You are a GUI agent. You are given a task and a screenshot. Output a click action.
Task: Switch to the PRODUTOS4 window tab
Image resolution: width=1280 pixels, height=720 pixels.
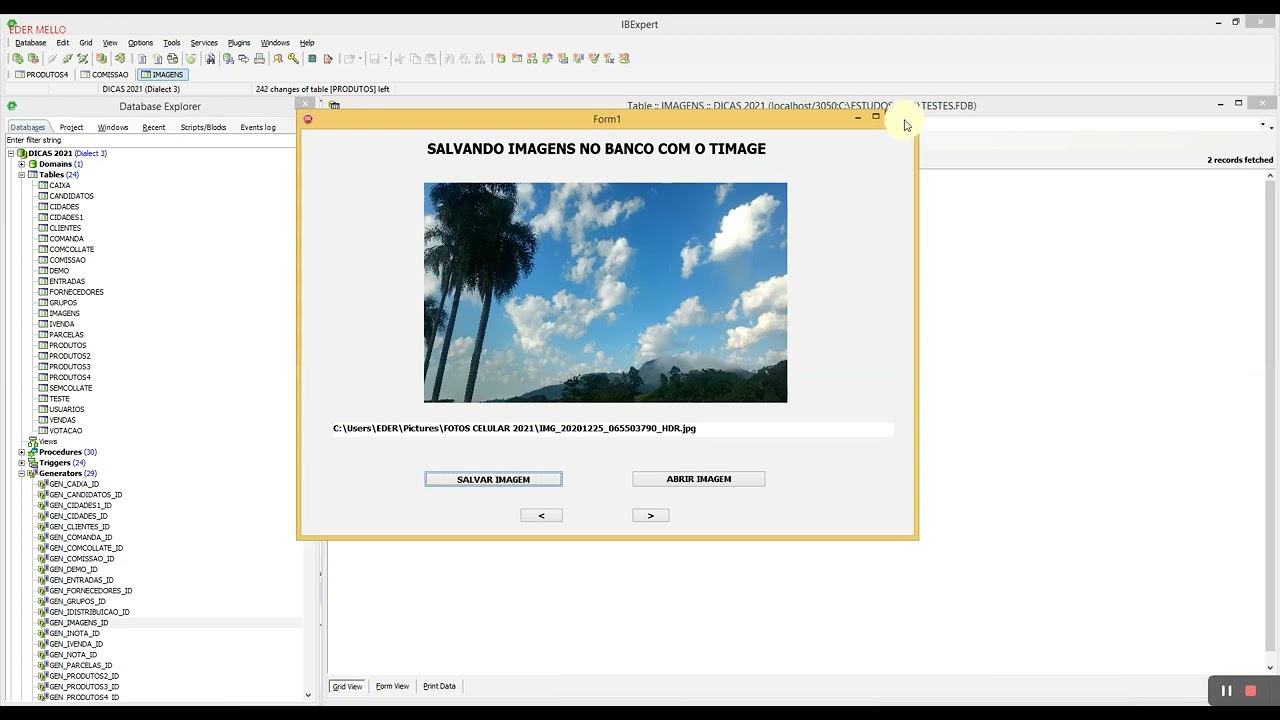(x=41, y=74)
